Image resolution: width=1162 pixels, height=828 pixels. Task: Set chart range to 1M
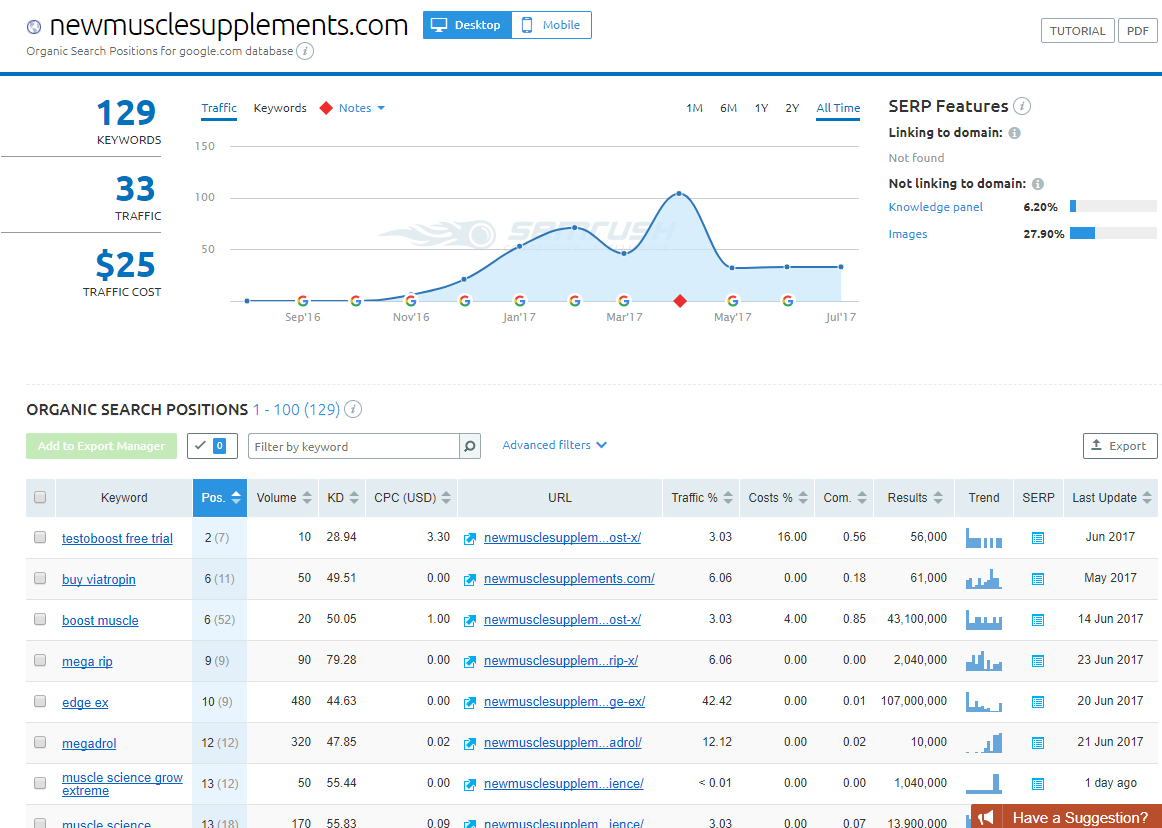click(x=694, y=108)
